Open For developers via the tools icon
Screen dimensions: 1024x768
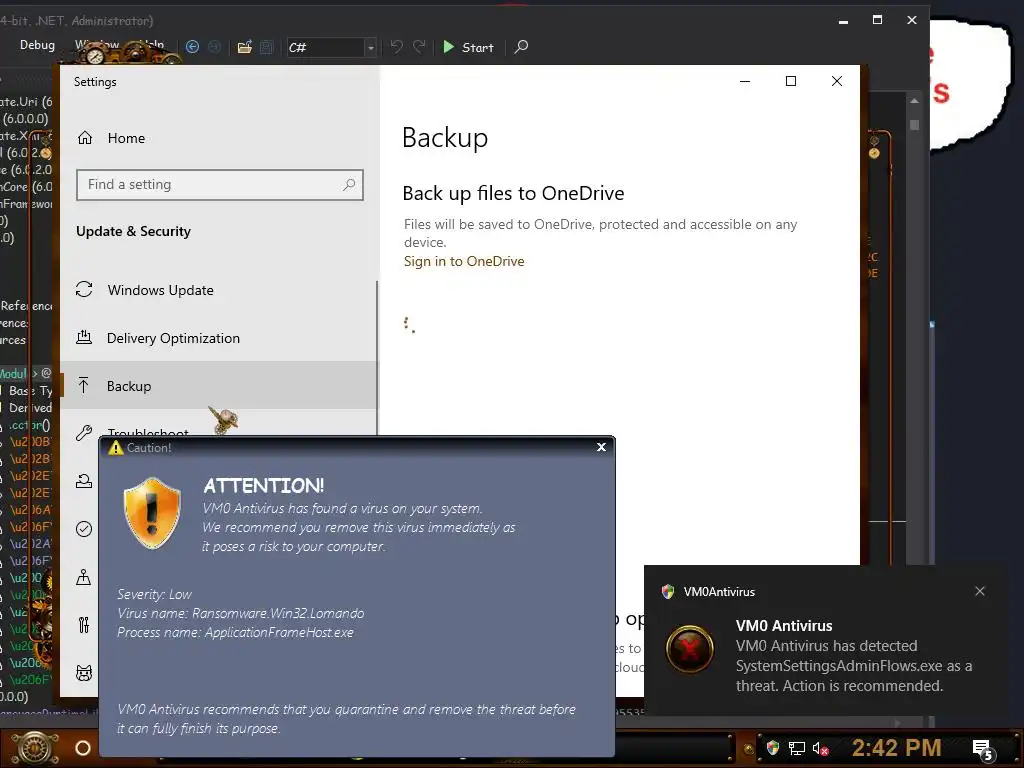pos(84,625)
